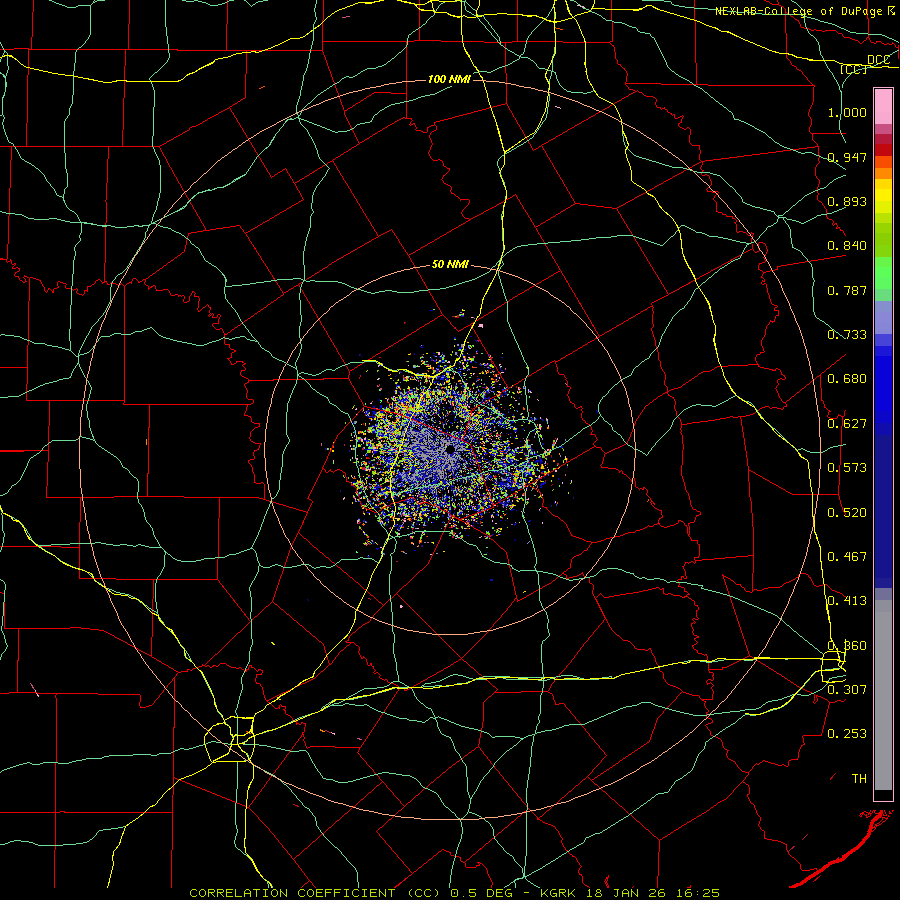Click the 0.253 color scale value
Image resolution: width=900 pixels, height=900 pixels.
[847, 733]
